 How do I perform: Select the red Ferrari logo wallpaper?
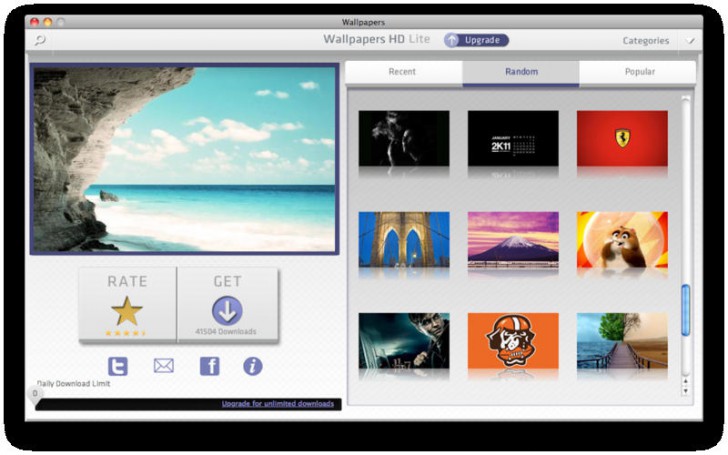(x=622, y=138)
